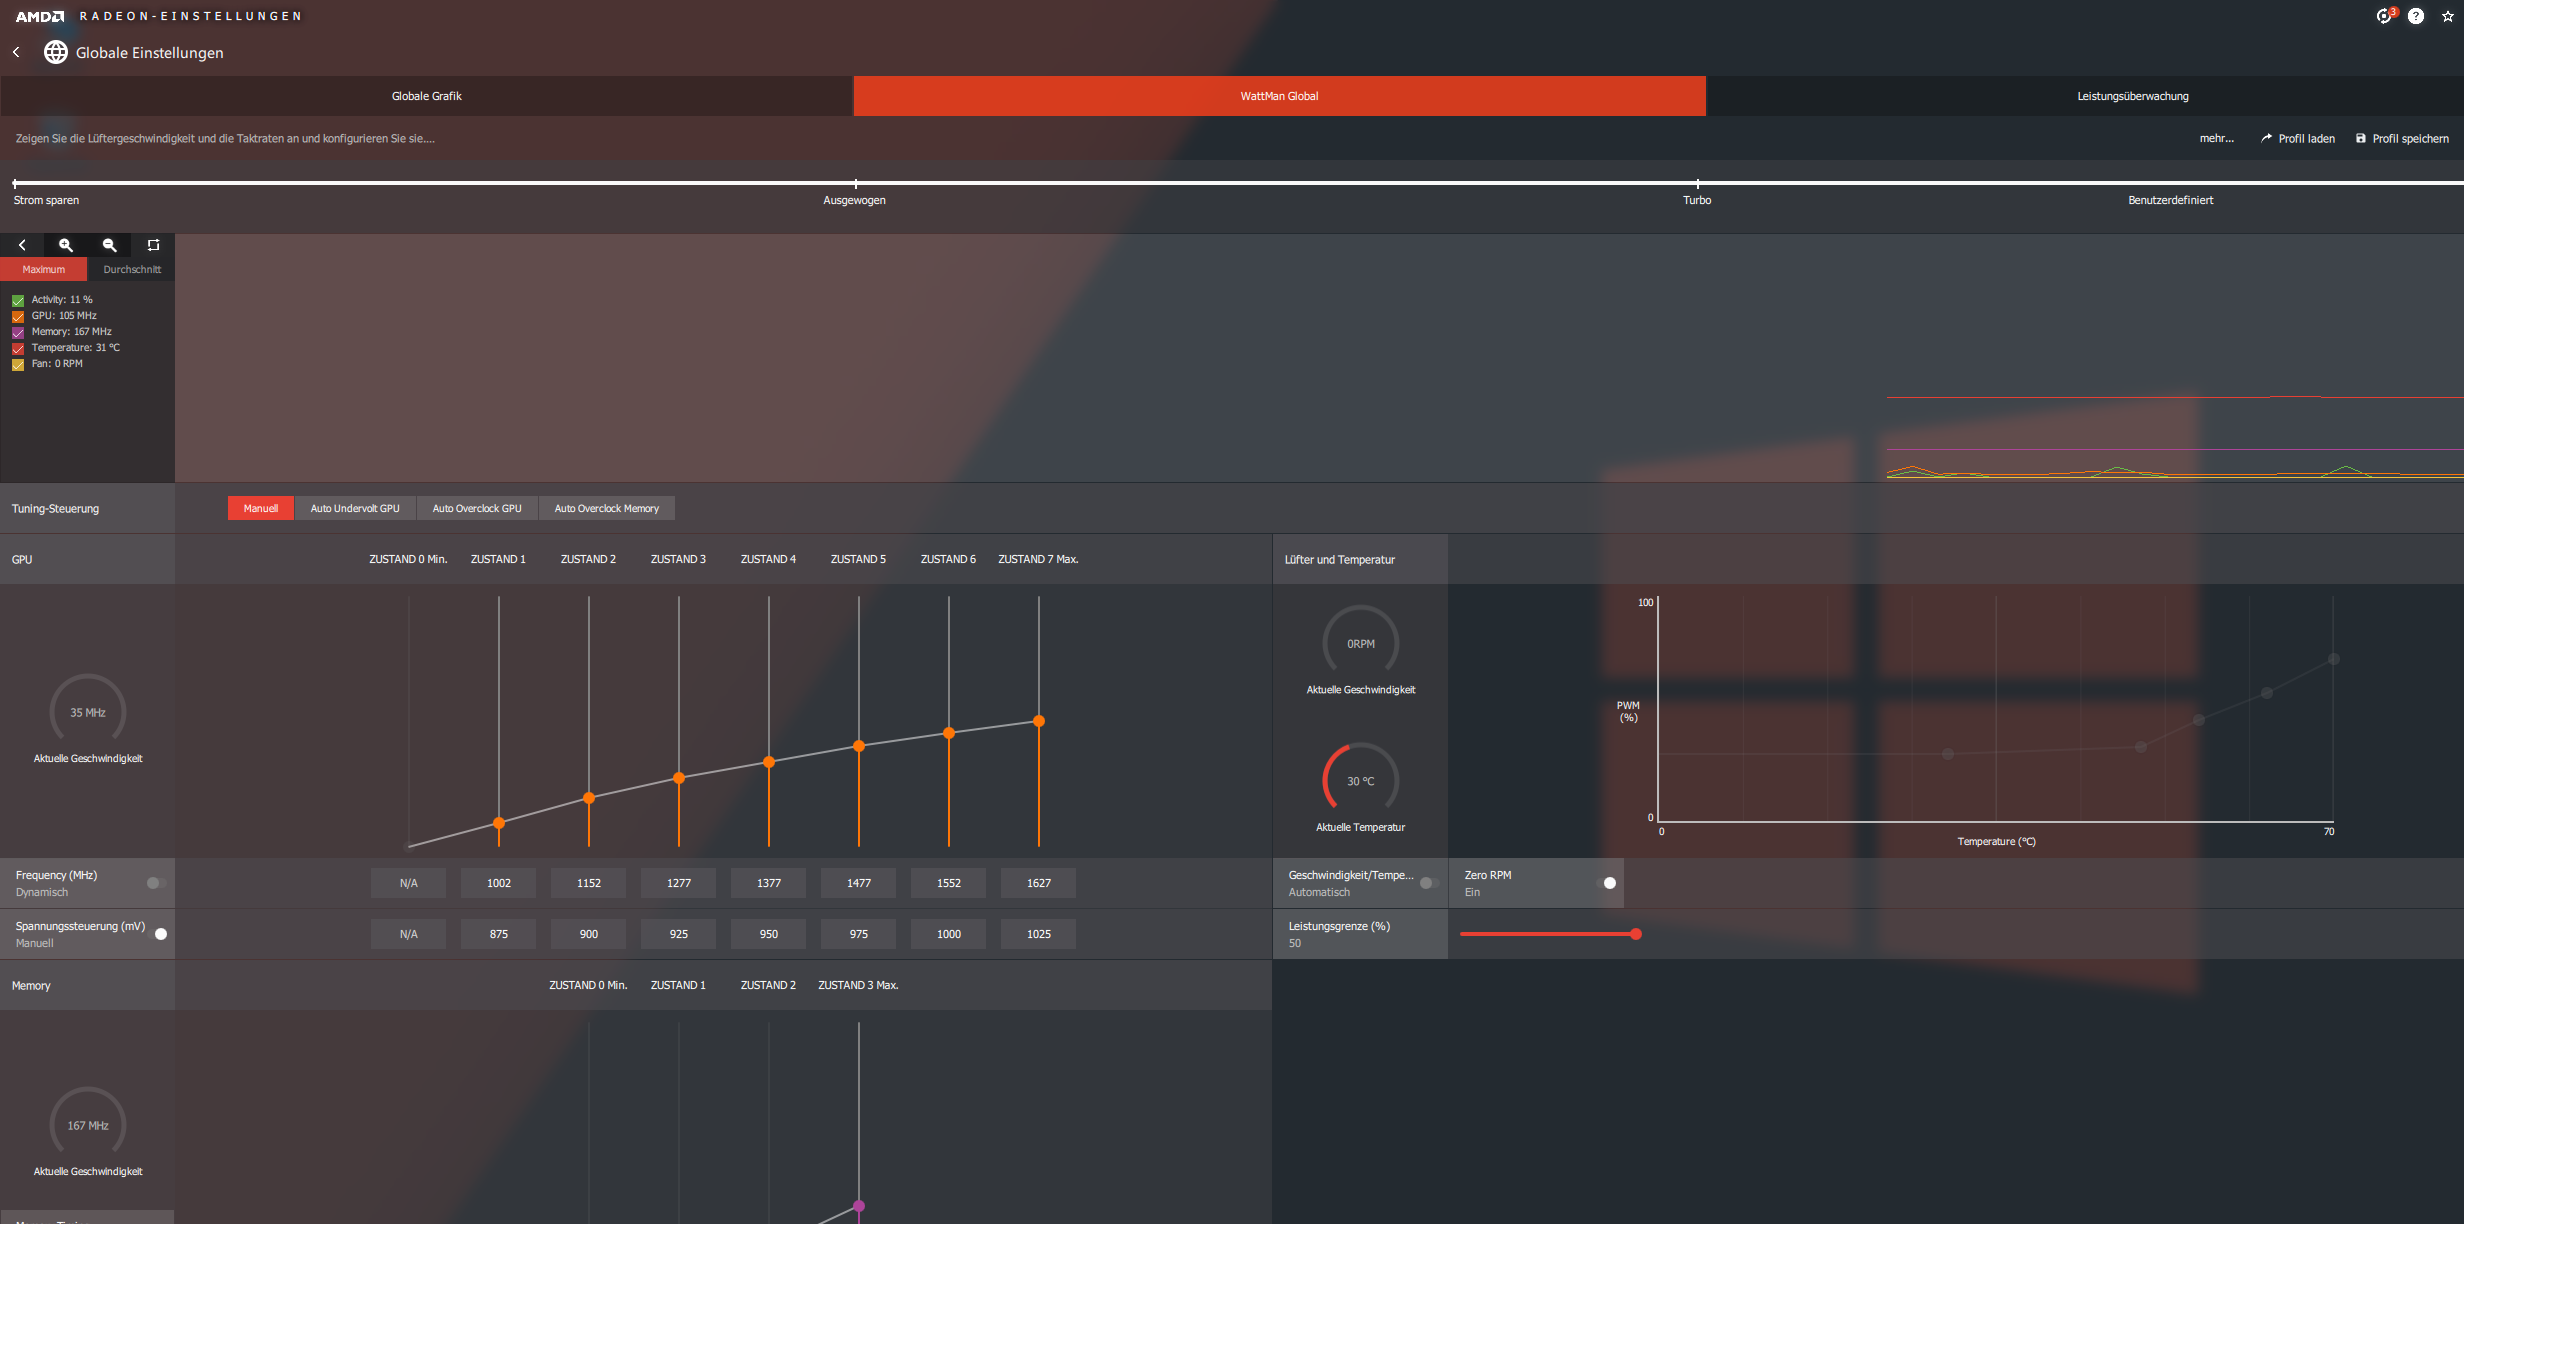Click the reset graph view icon

[153, 245]
